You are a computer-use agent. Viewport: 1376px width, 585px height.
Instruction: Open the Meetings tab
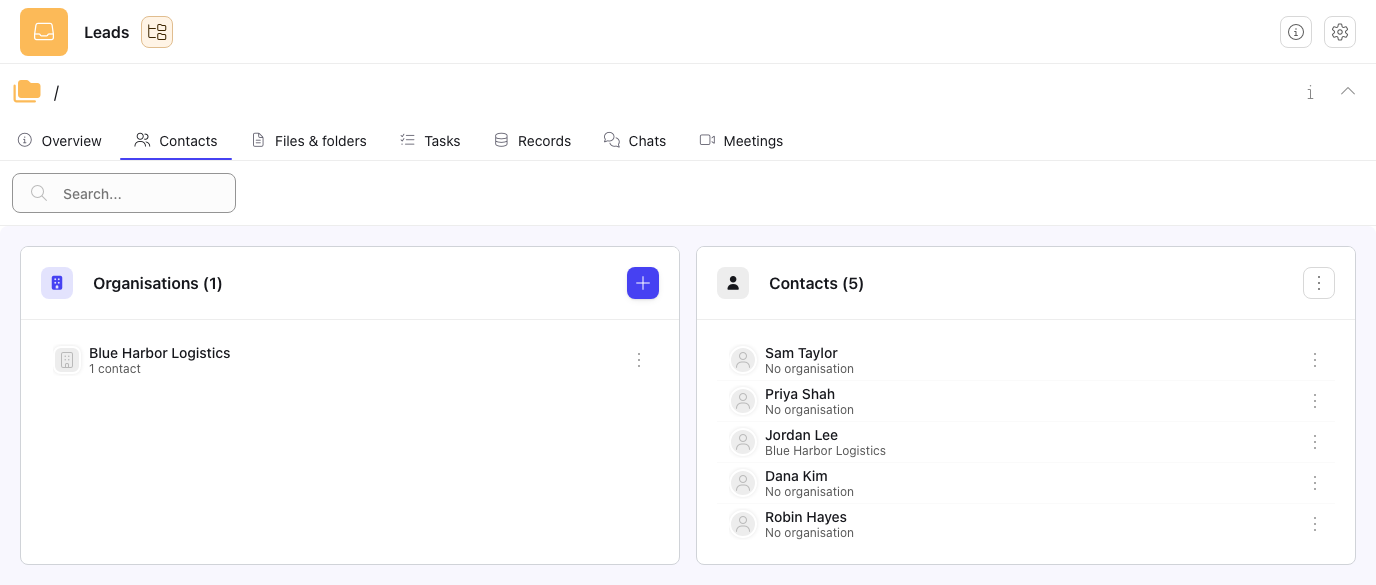pos(741,141)
